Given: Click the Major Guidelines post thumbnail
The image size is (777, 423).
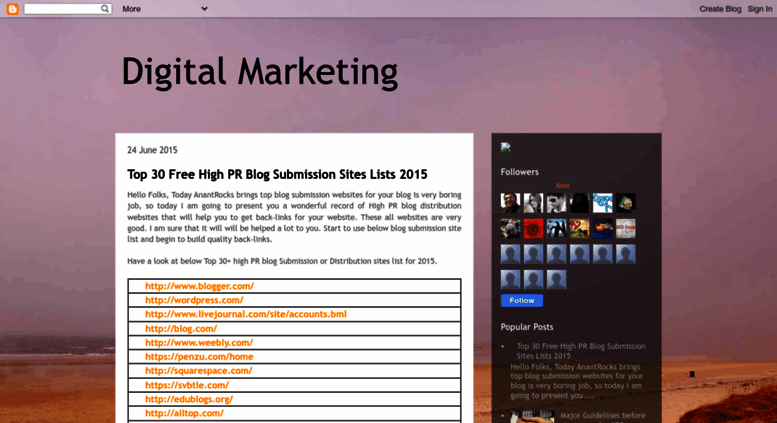Looking at the screenshot, I should pyautogui.click(x=532, y=417).
